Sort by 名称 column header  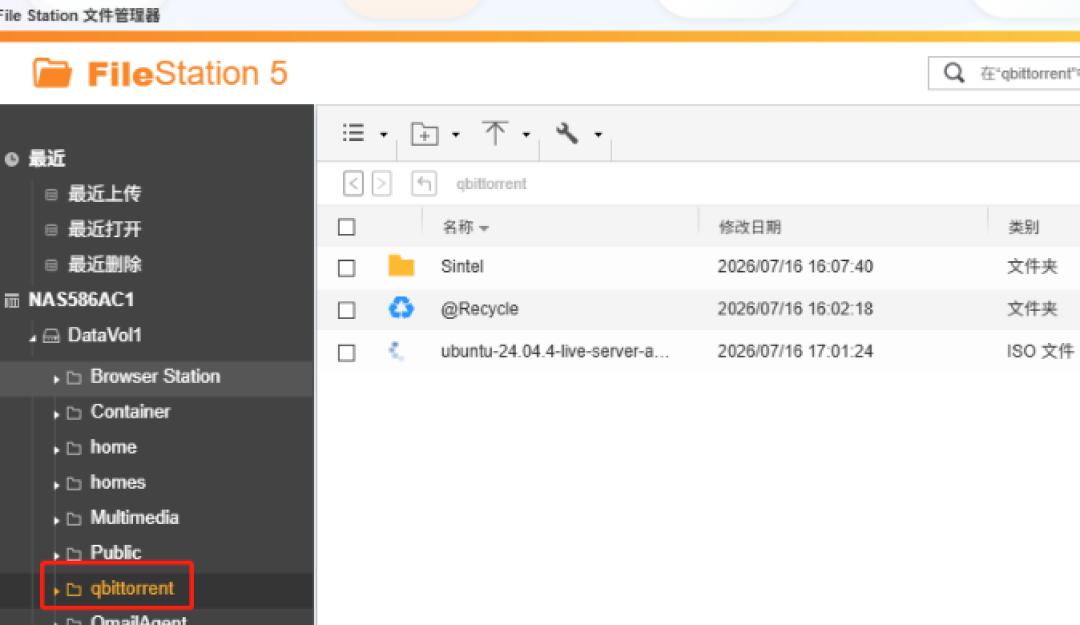click(459, 227)
